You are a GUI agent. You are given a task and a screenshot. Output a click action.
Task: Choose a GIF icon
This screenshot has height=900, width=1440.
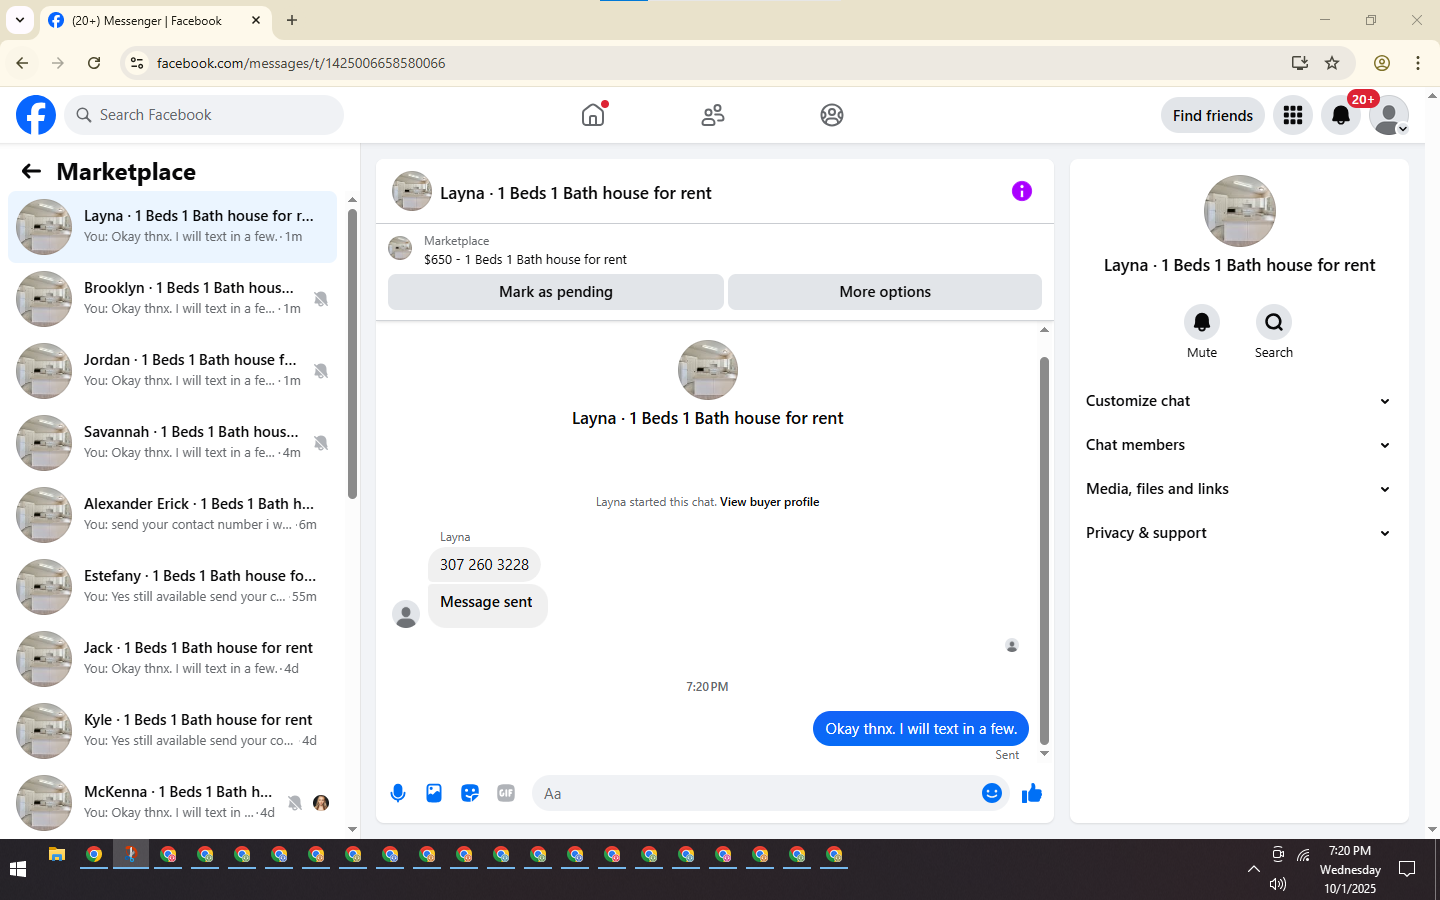(x=506, y=793)
